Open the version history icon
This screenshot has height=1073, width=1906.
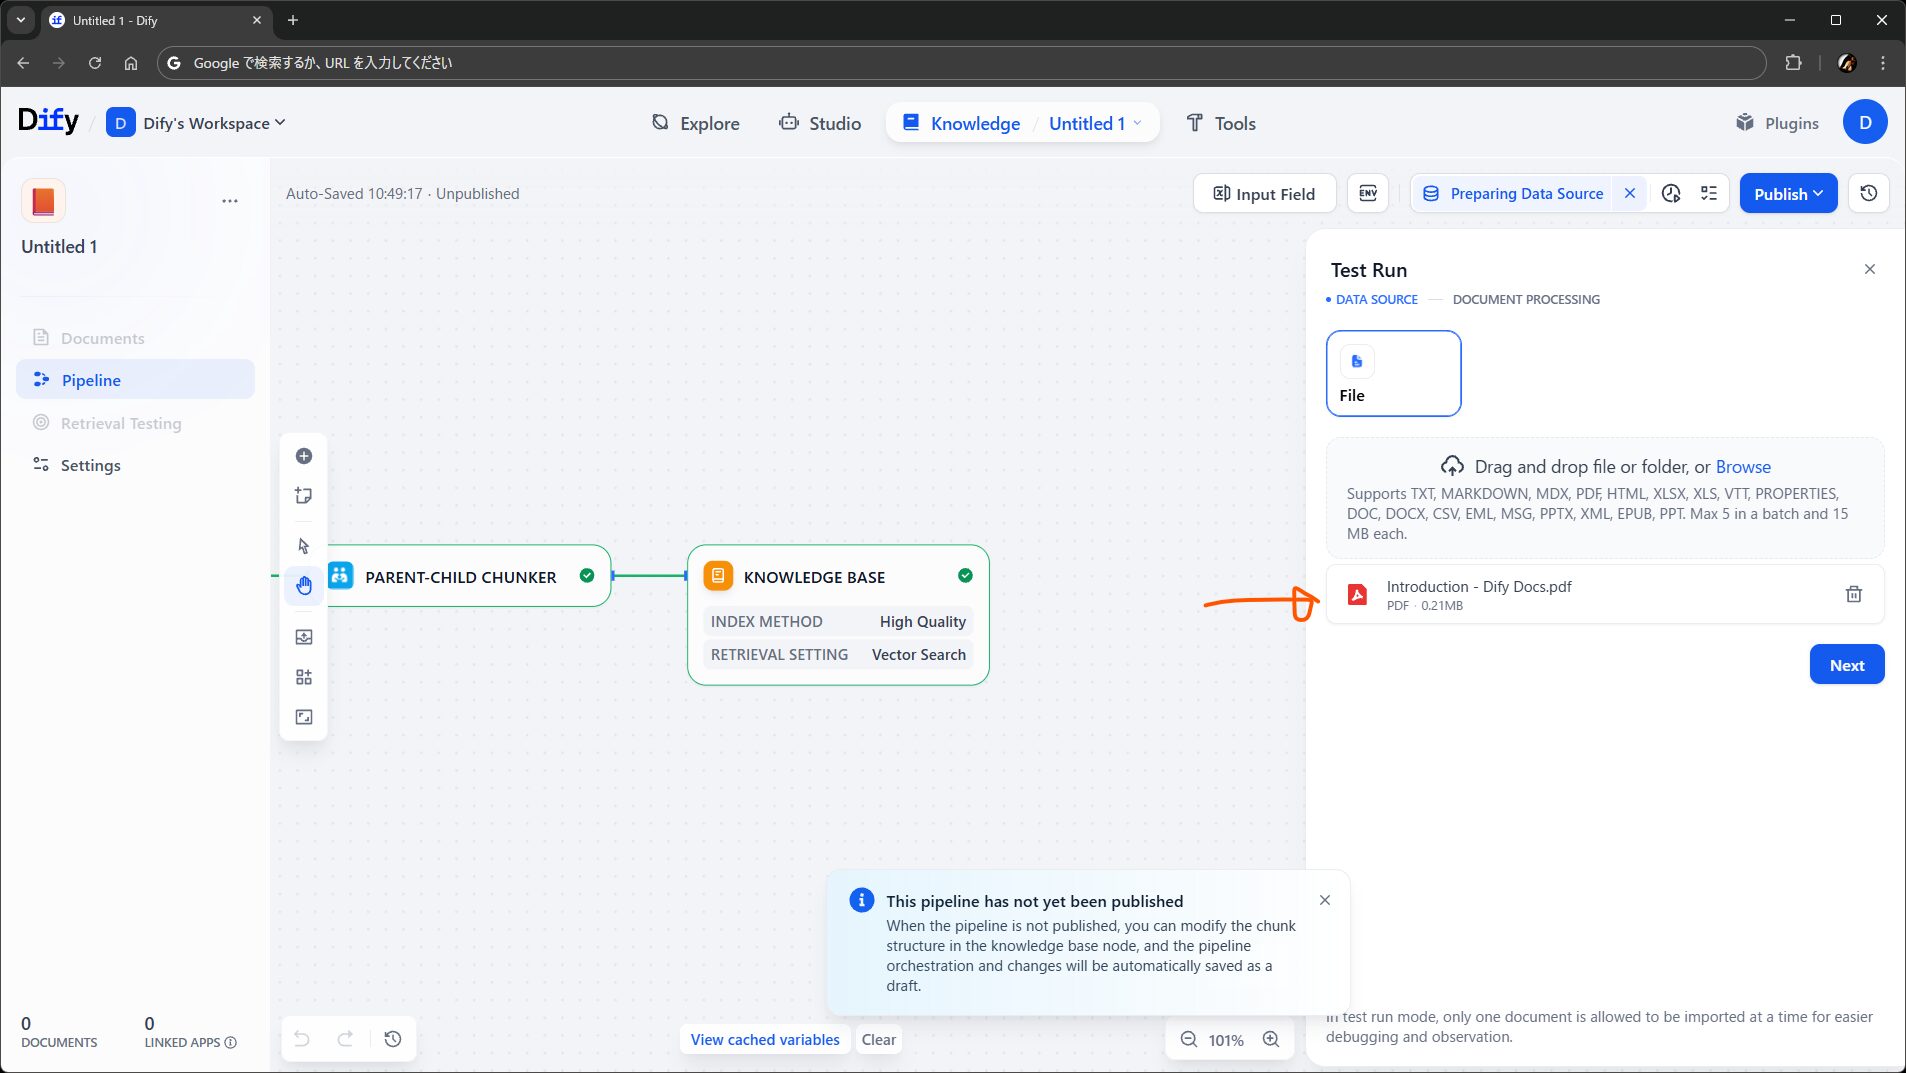click(1868, 194)
